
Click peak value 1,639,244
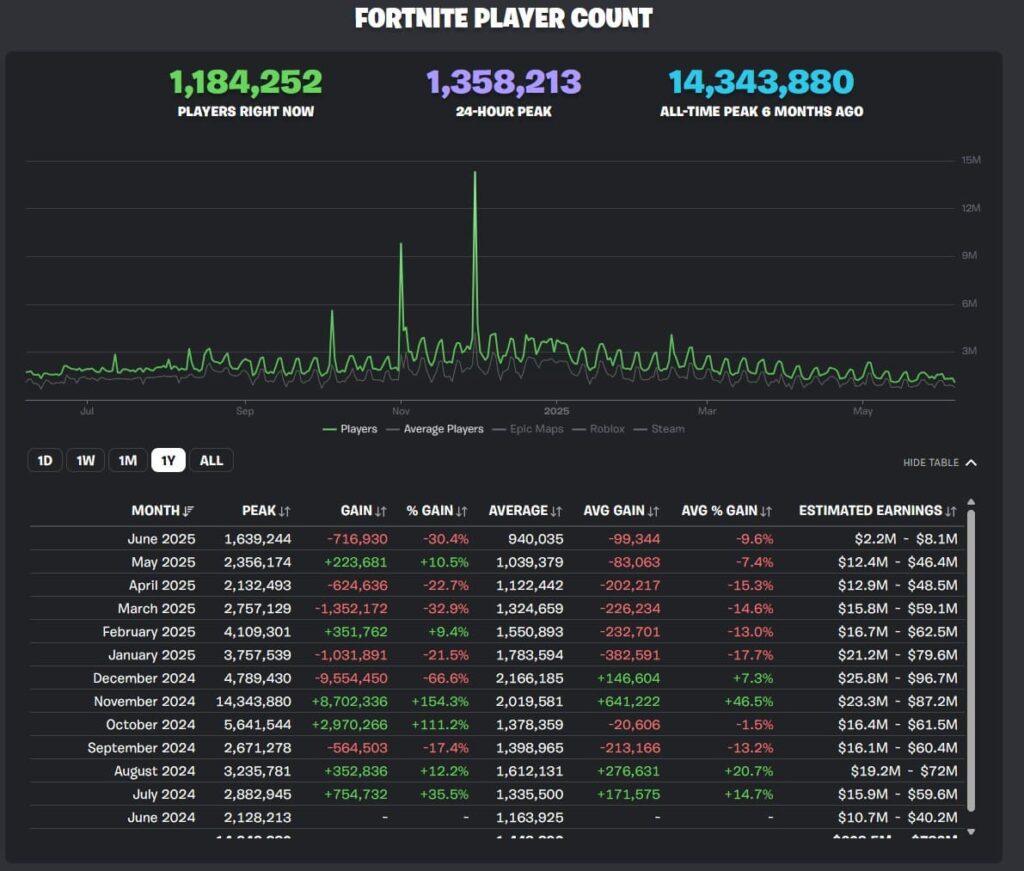pos(258,539)
